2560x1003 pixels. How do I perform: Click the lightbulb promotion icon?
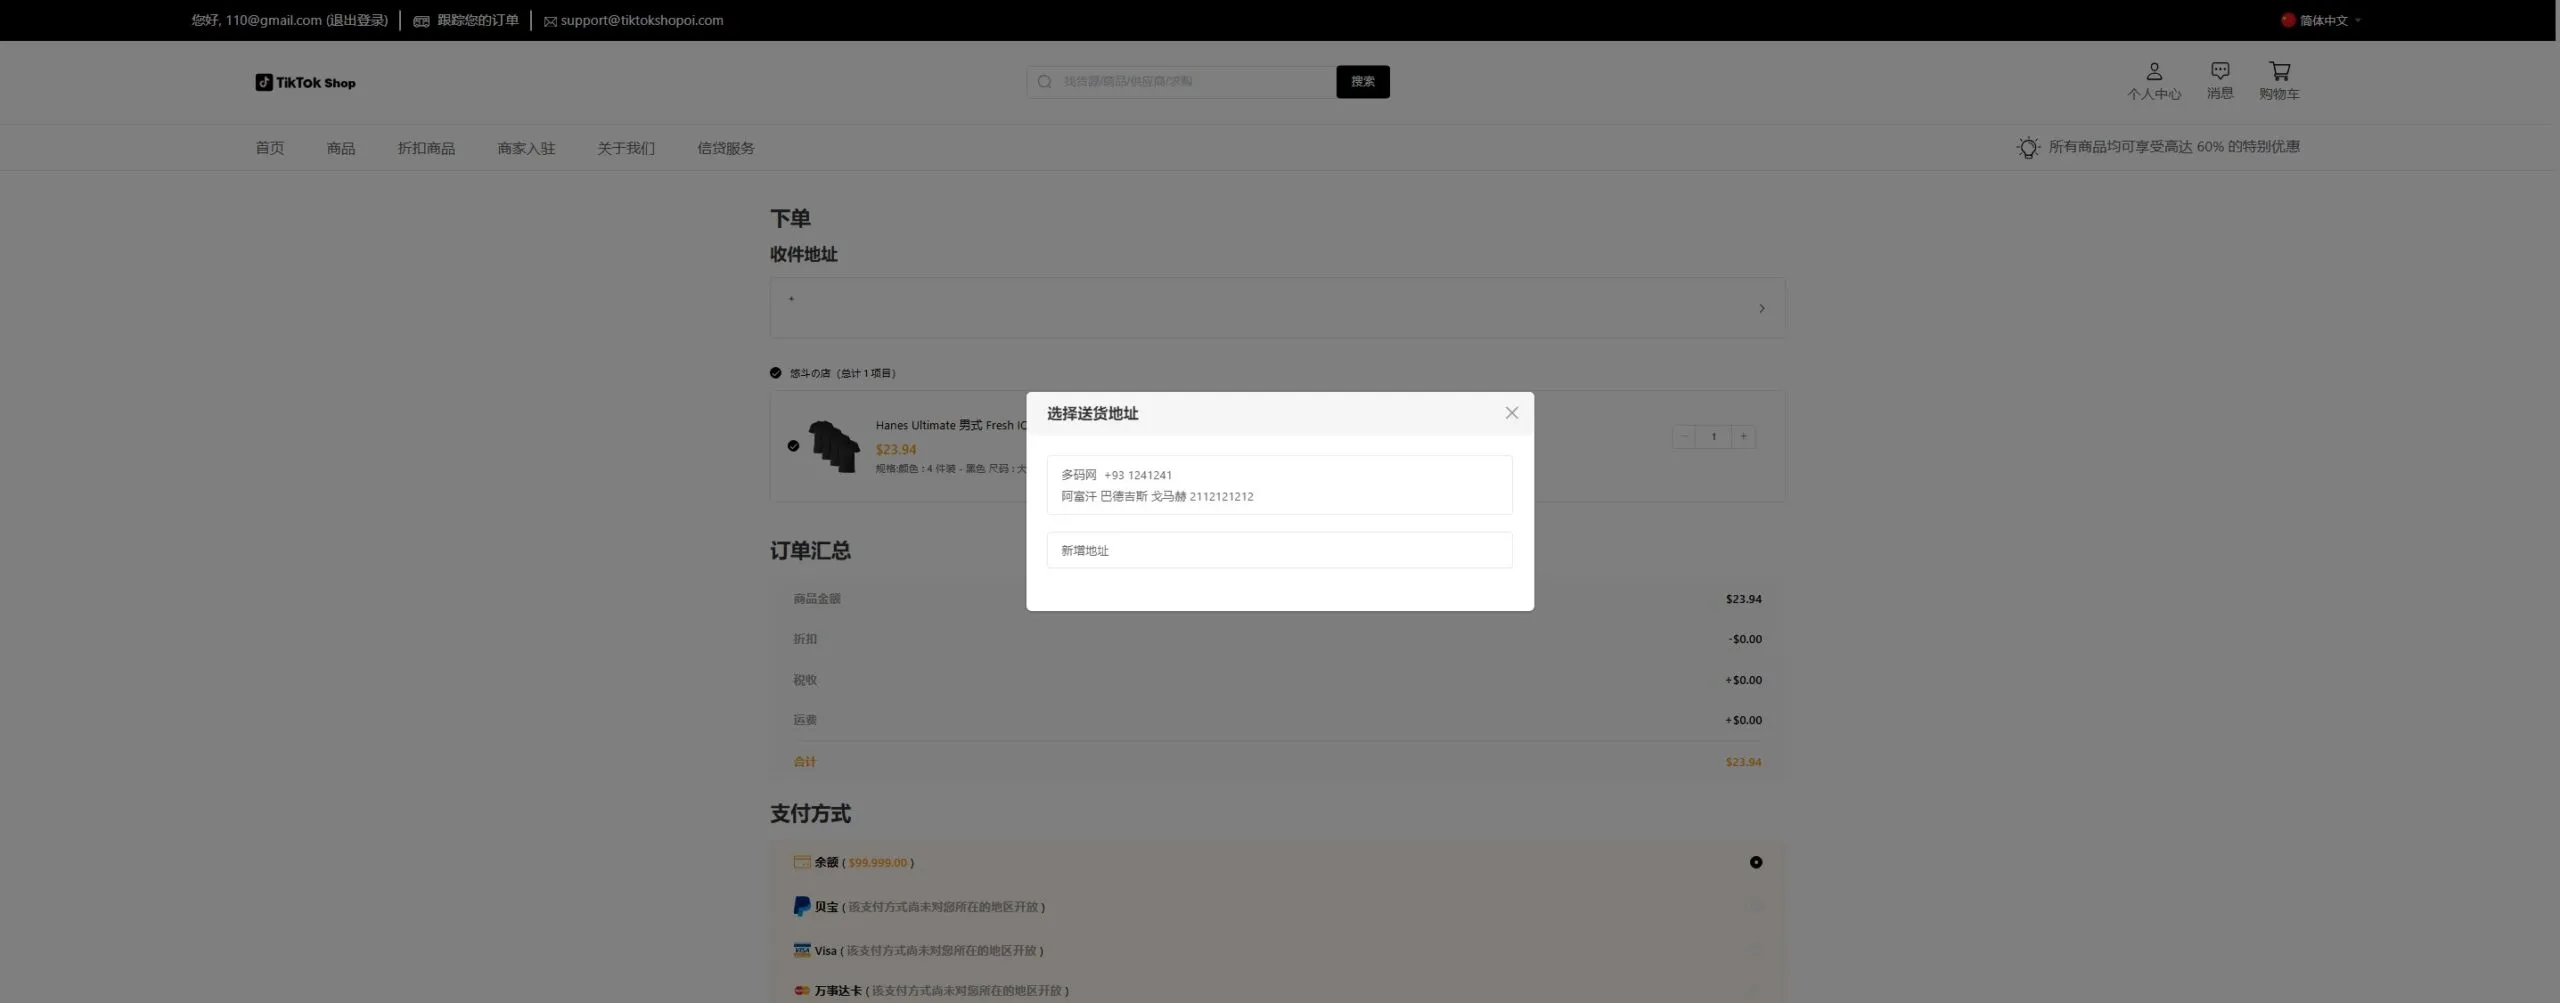[x=2028, y=148]
